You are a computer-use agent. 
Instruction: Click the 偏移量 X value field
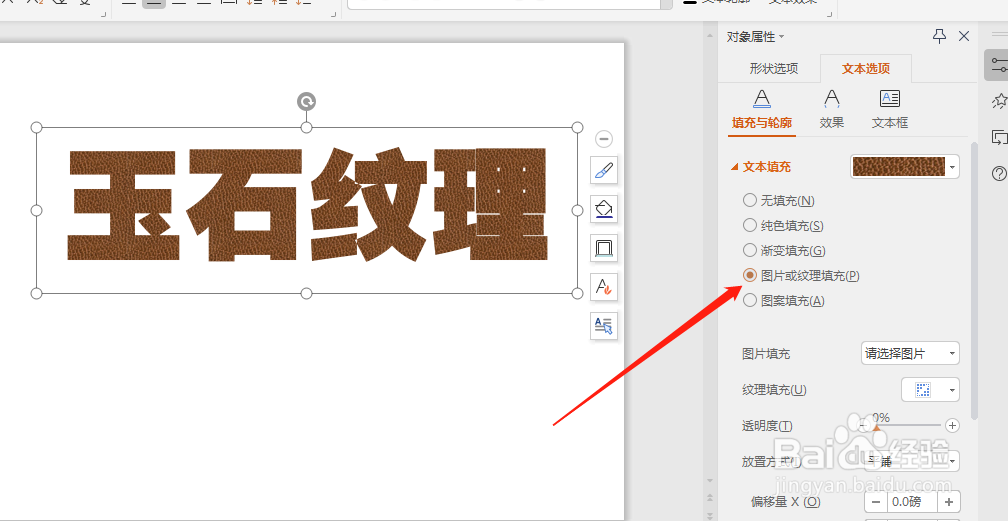point(912,502)
